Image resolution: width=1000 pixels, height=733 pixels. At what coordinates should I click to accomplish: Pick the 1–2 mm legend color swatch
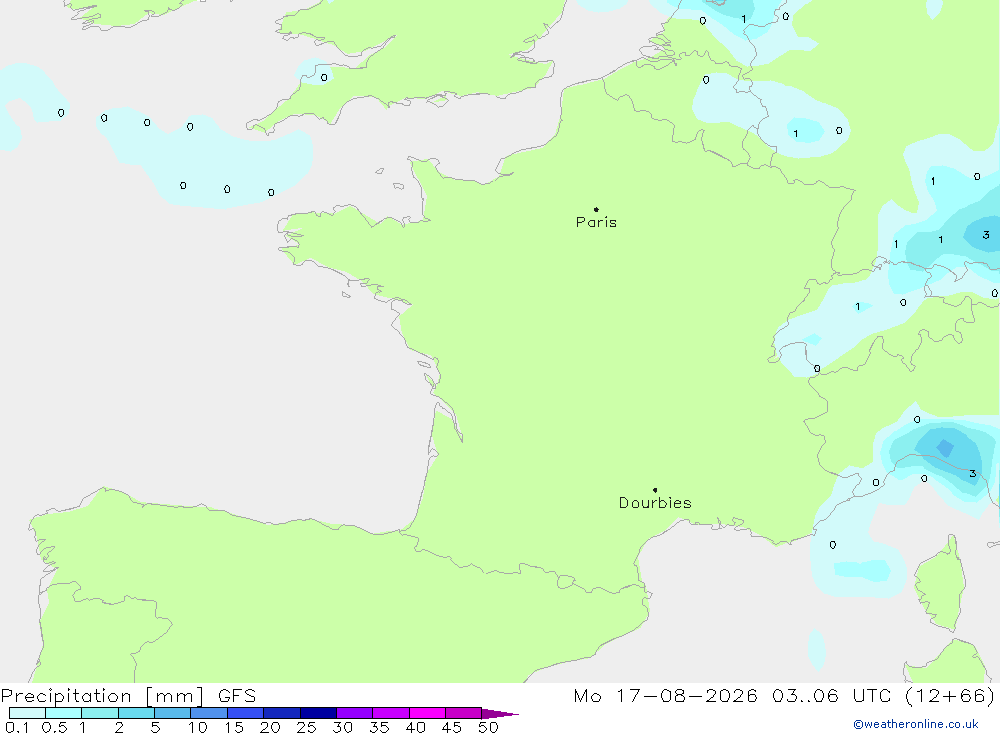point(99,713)
